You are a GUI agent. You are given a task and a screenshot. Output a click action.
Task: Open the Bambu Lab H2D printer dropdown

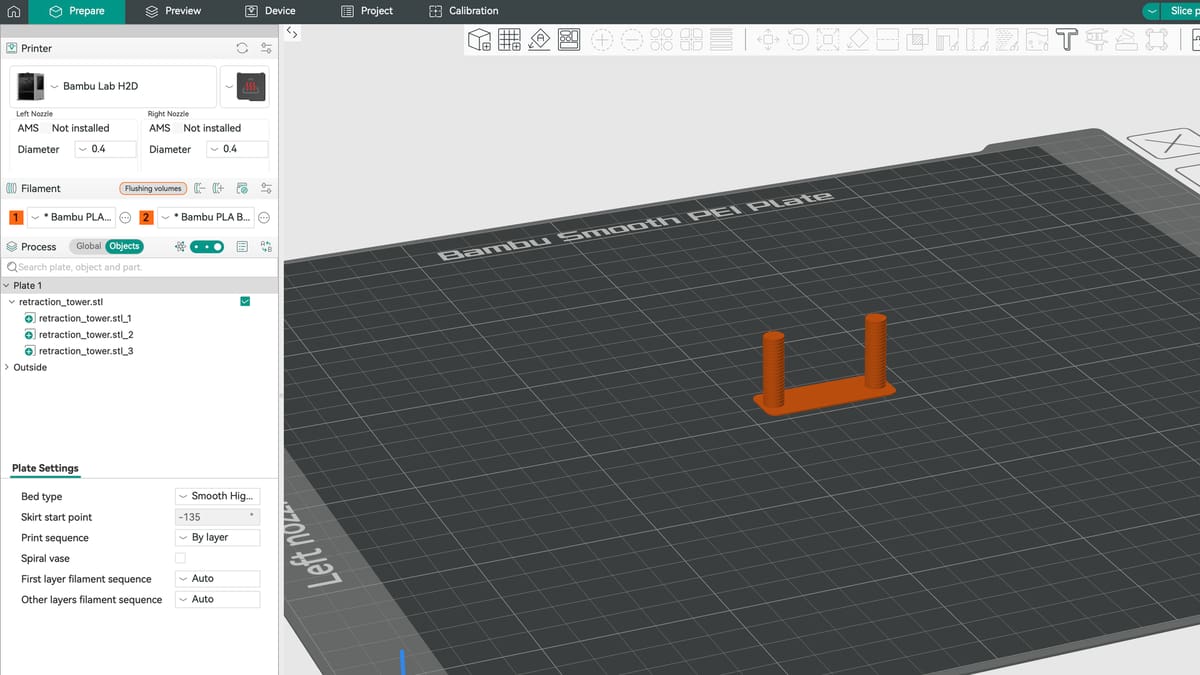pyautogui.click(x=114, y=87)
